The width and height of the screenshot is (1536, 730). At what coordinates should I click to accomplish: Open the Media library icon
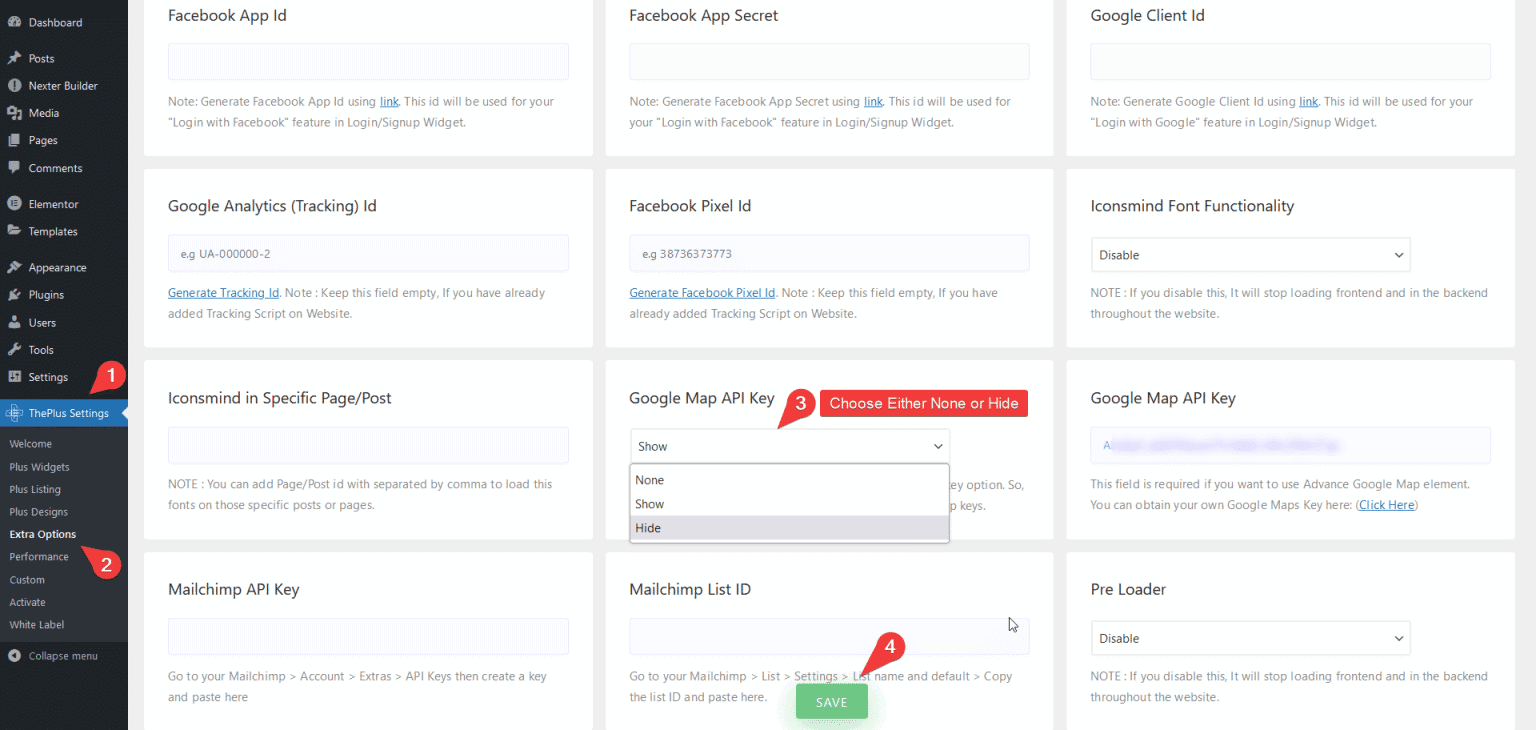click(x=14, y=112)
